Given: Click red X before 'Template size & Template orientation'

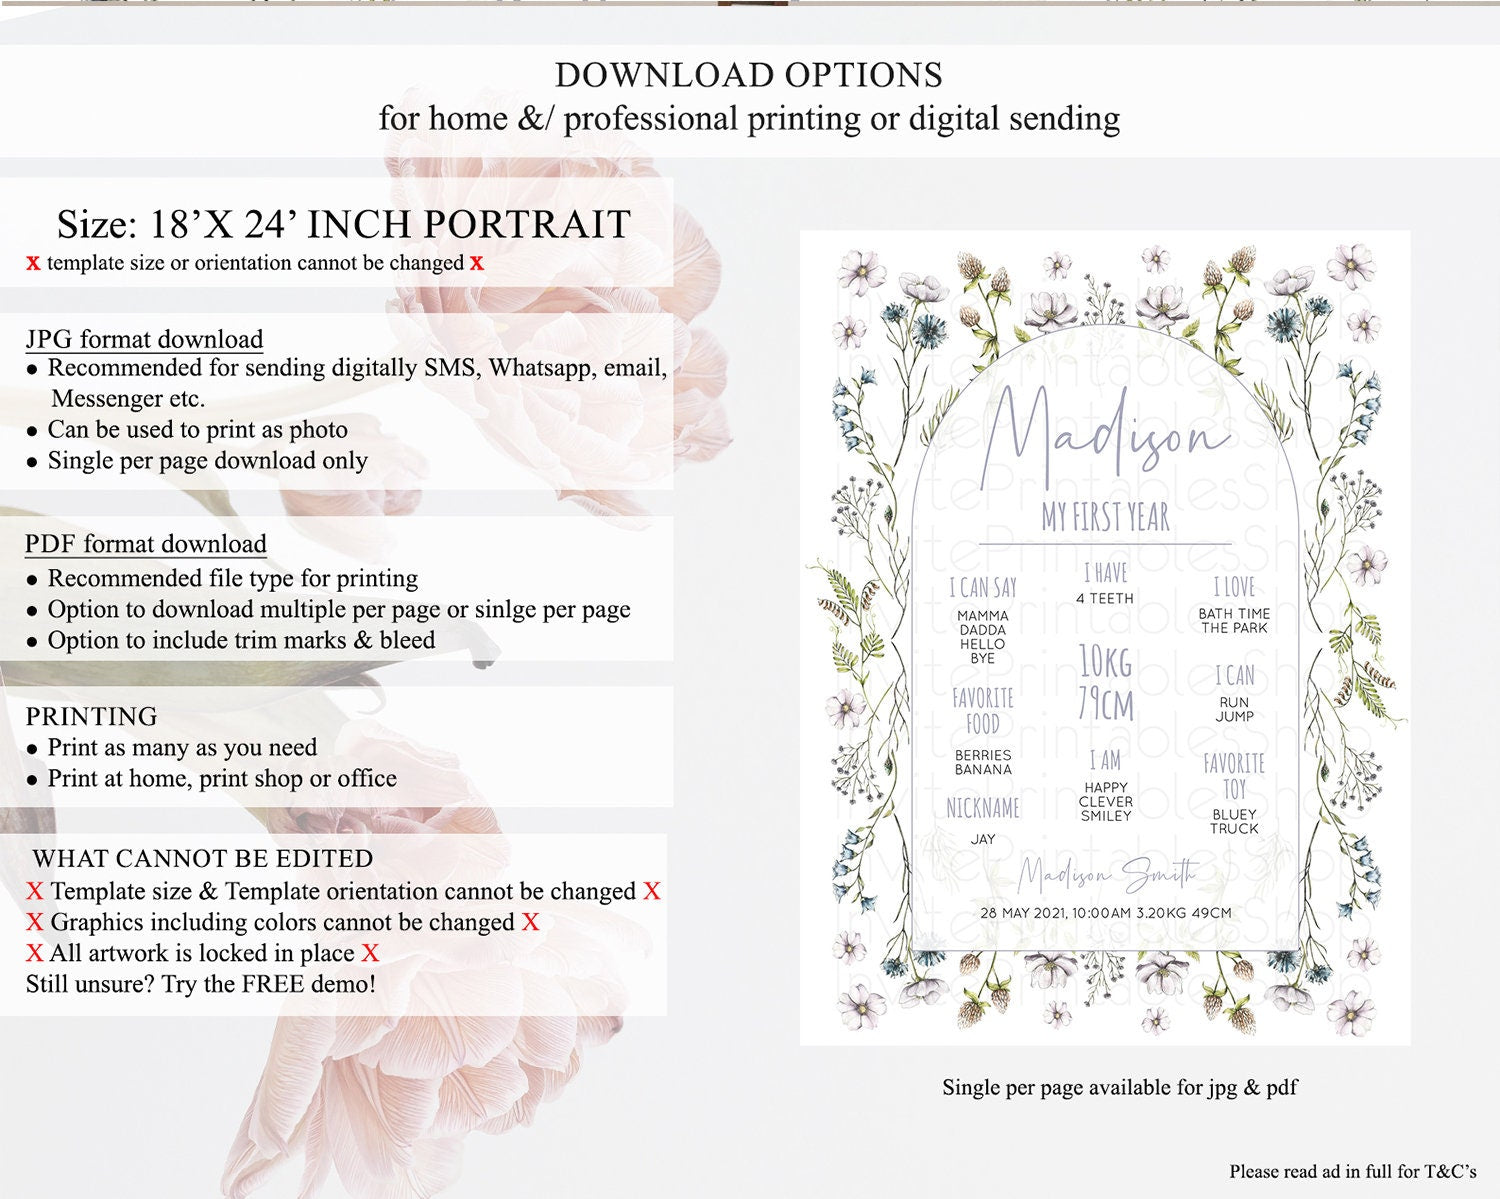Looking at the screenshot, I should coord(35,891).
